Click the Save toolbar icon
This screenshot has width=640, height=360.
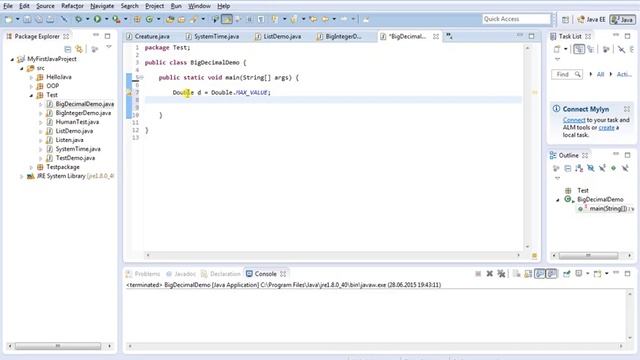coord(27,19)
